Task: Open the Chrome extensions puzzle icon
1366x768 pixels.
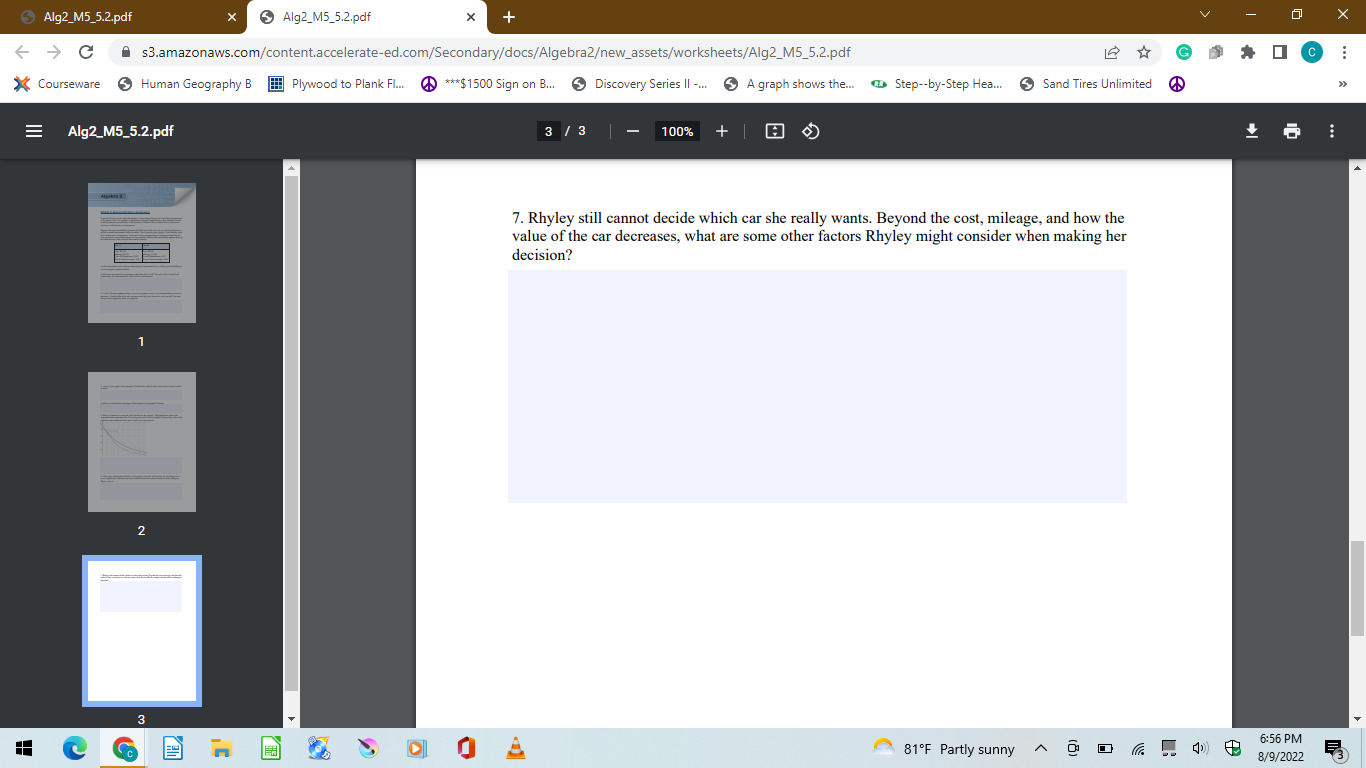Action: pyautogui.click(x=1248, y=52)
